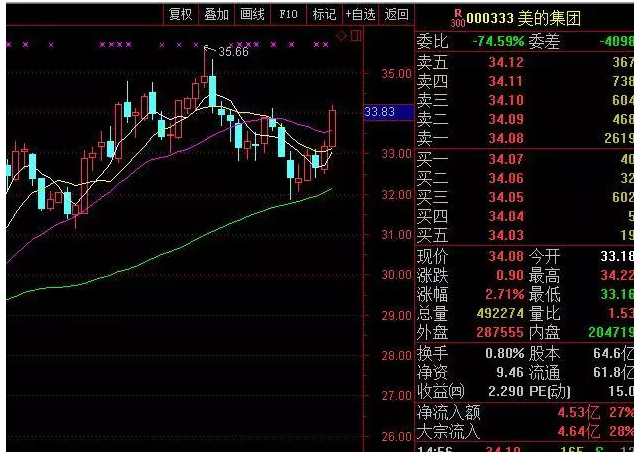
Task: Select the 画线 drawing tool
Action: [x=253, y=14]
